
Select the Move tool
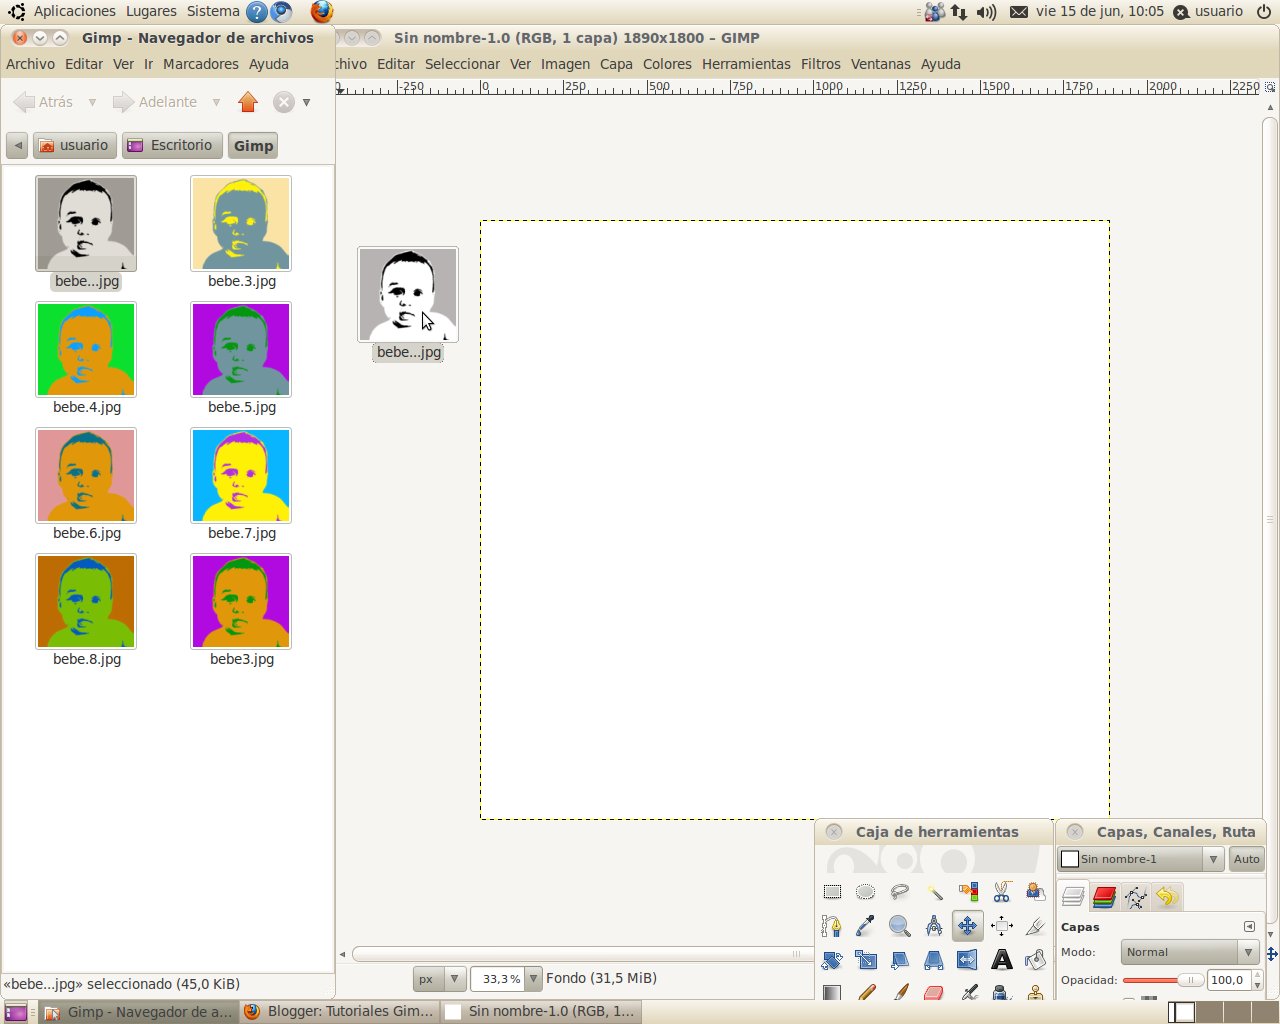pos(967,925)
